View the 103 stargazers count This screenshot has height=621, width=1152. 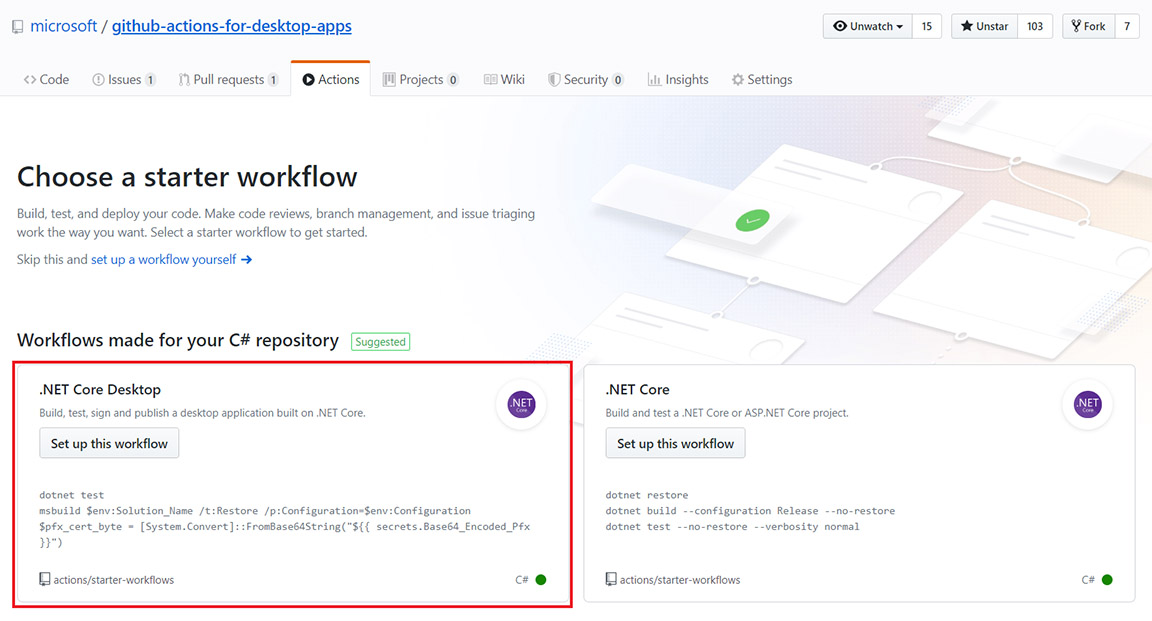point(1035,27)
